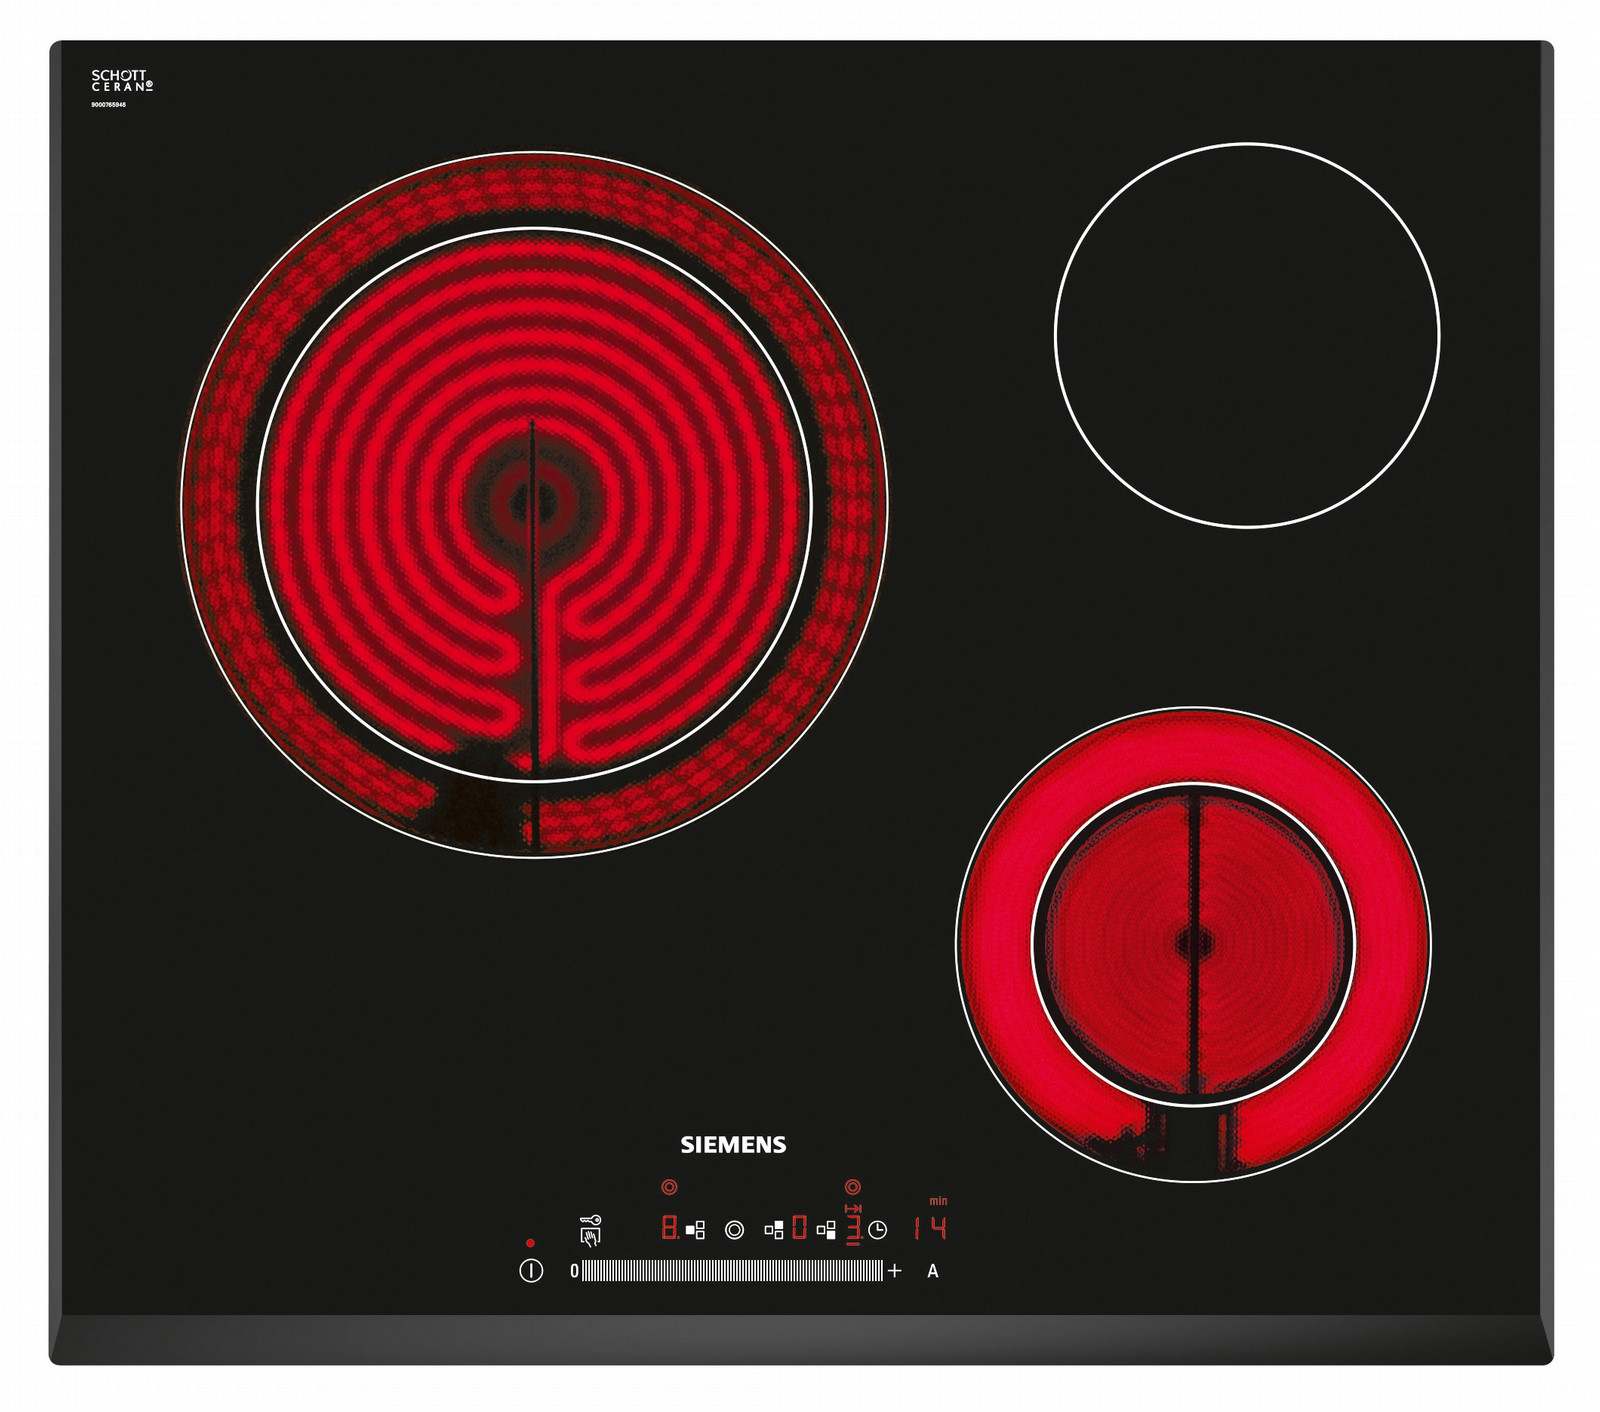Toggle the left red extended zone indicator

point(669,1187)
